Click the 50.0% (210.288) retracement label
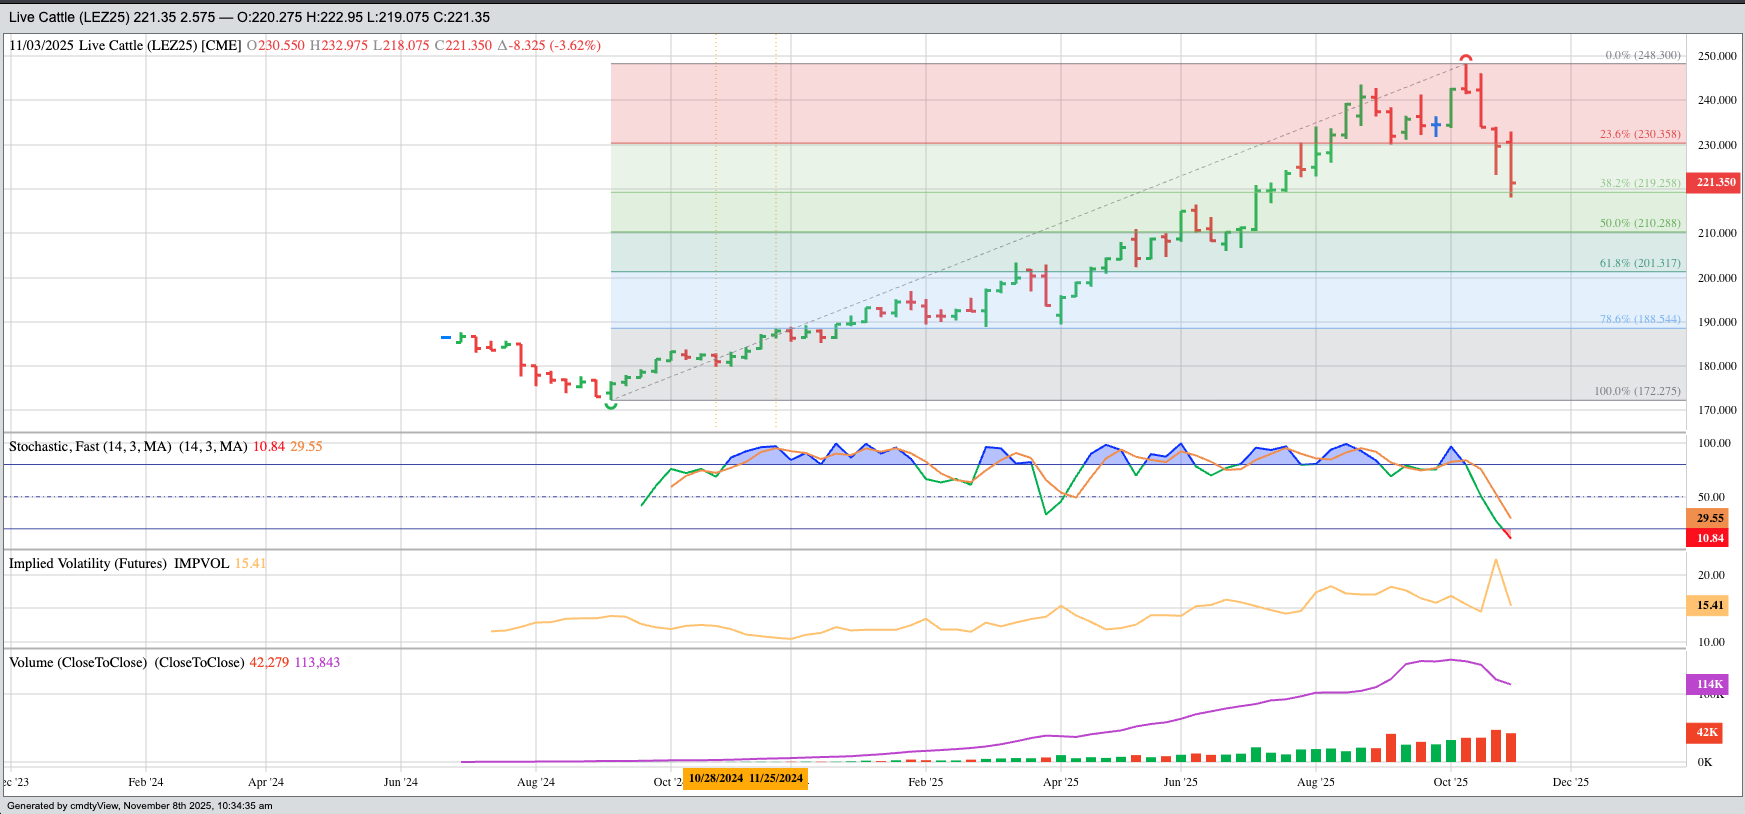 coord(1640,223)
